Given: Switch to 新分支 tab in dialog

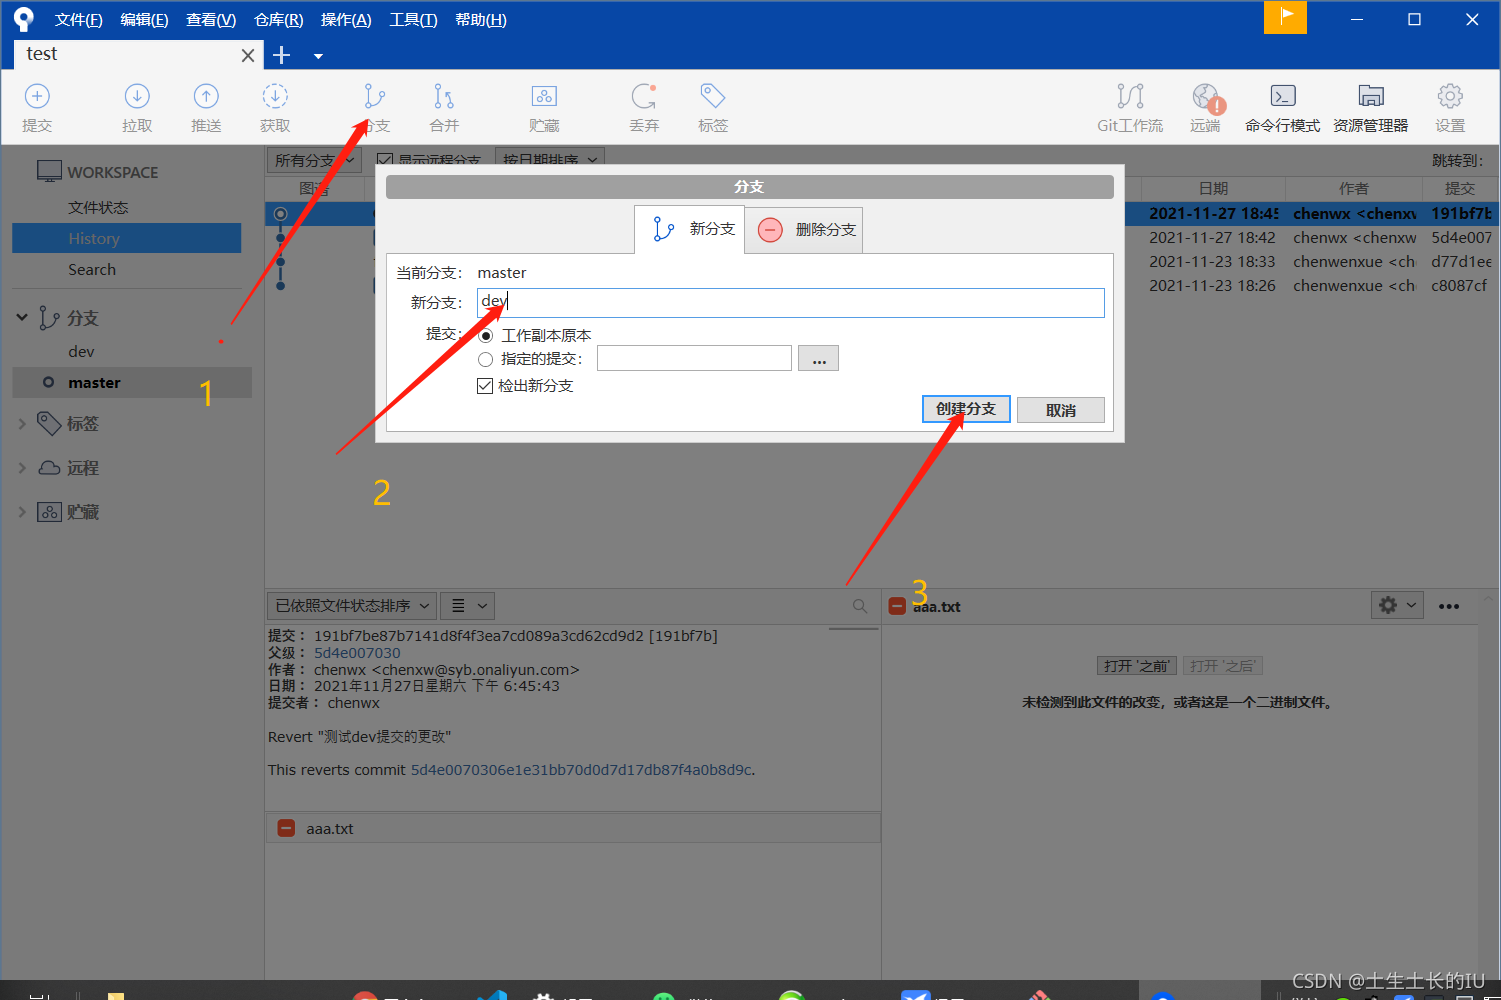Looking at the screenshot, I should (690, 230).
